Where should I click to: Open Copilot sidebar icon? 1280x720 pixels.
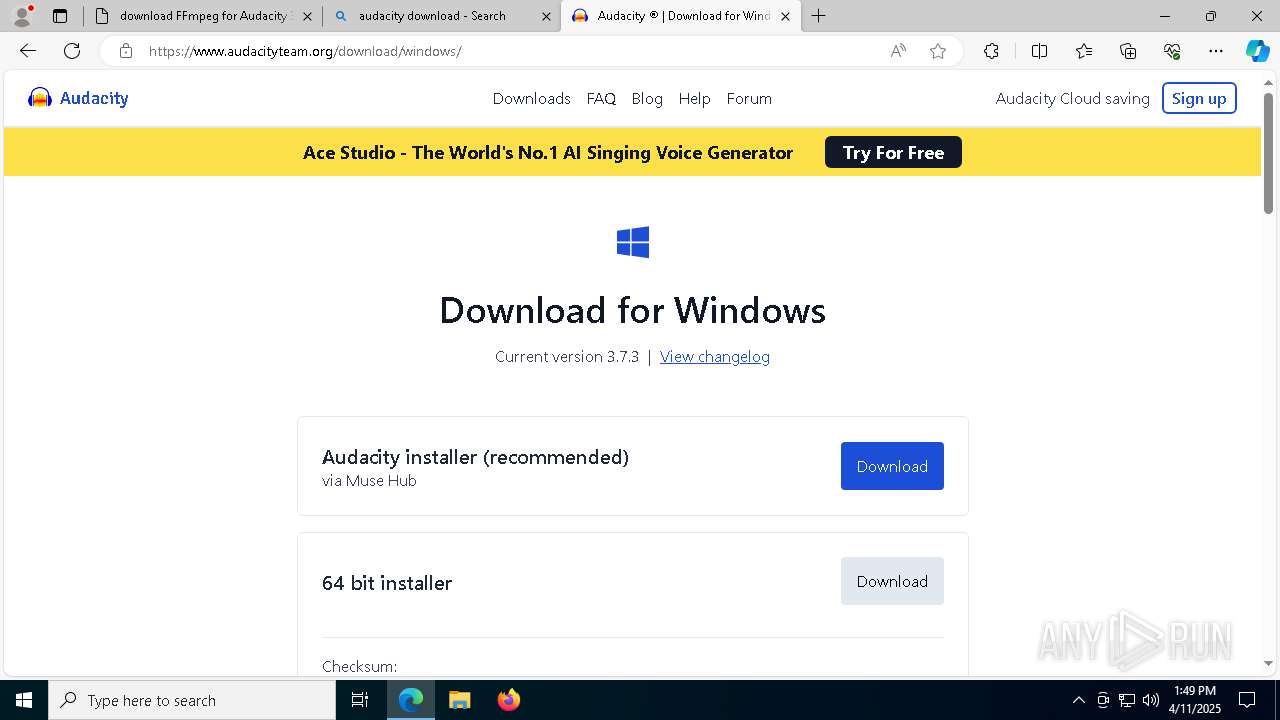[x=1257, y=51]
